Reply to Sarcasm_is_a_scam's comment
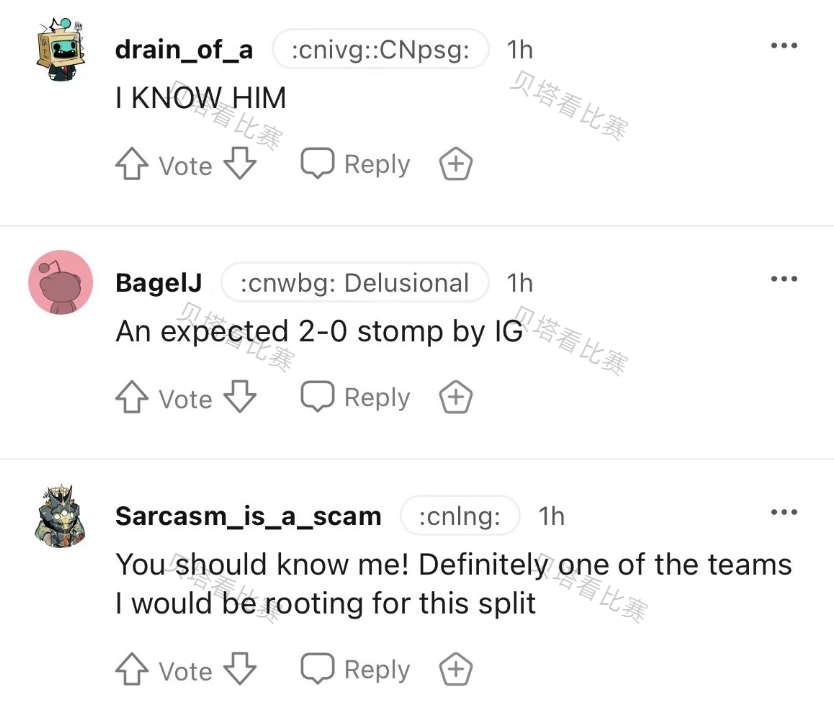This screenshot has height=713, width=834. point(355,669)
